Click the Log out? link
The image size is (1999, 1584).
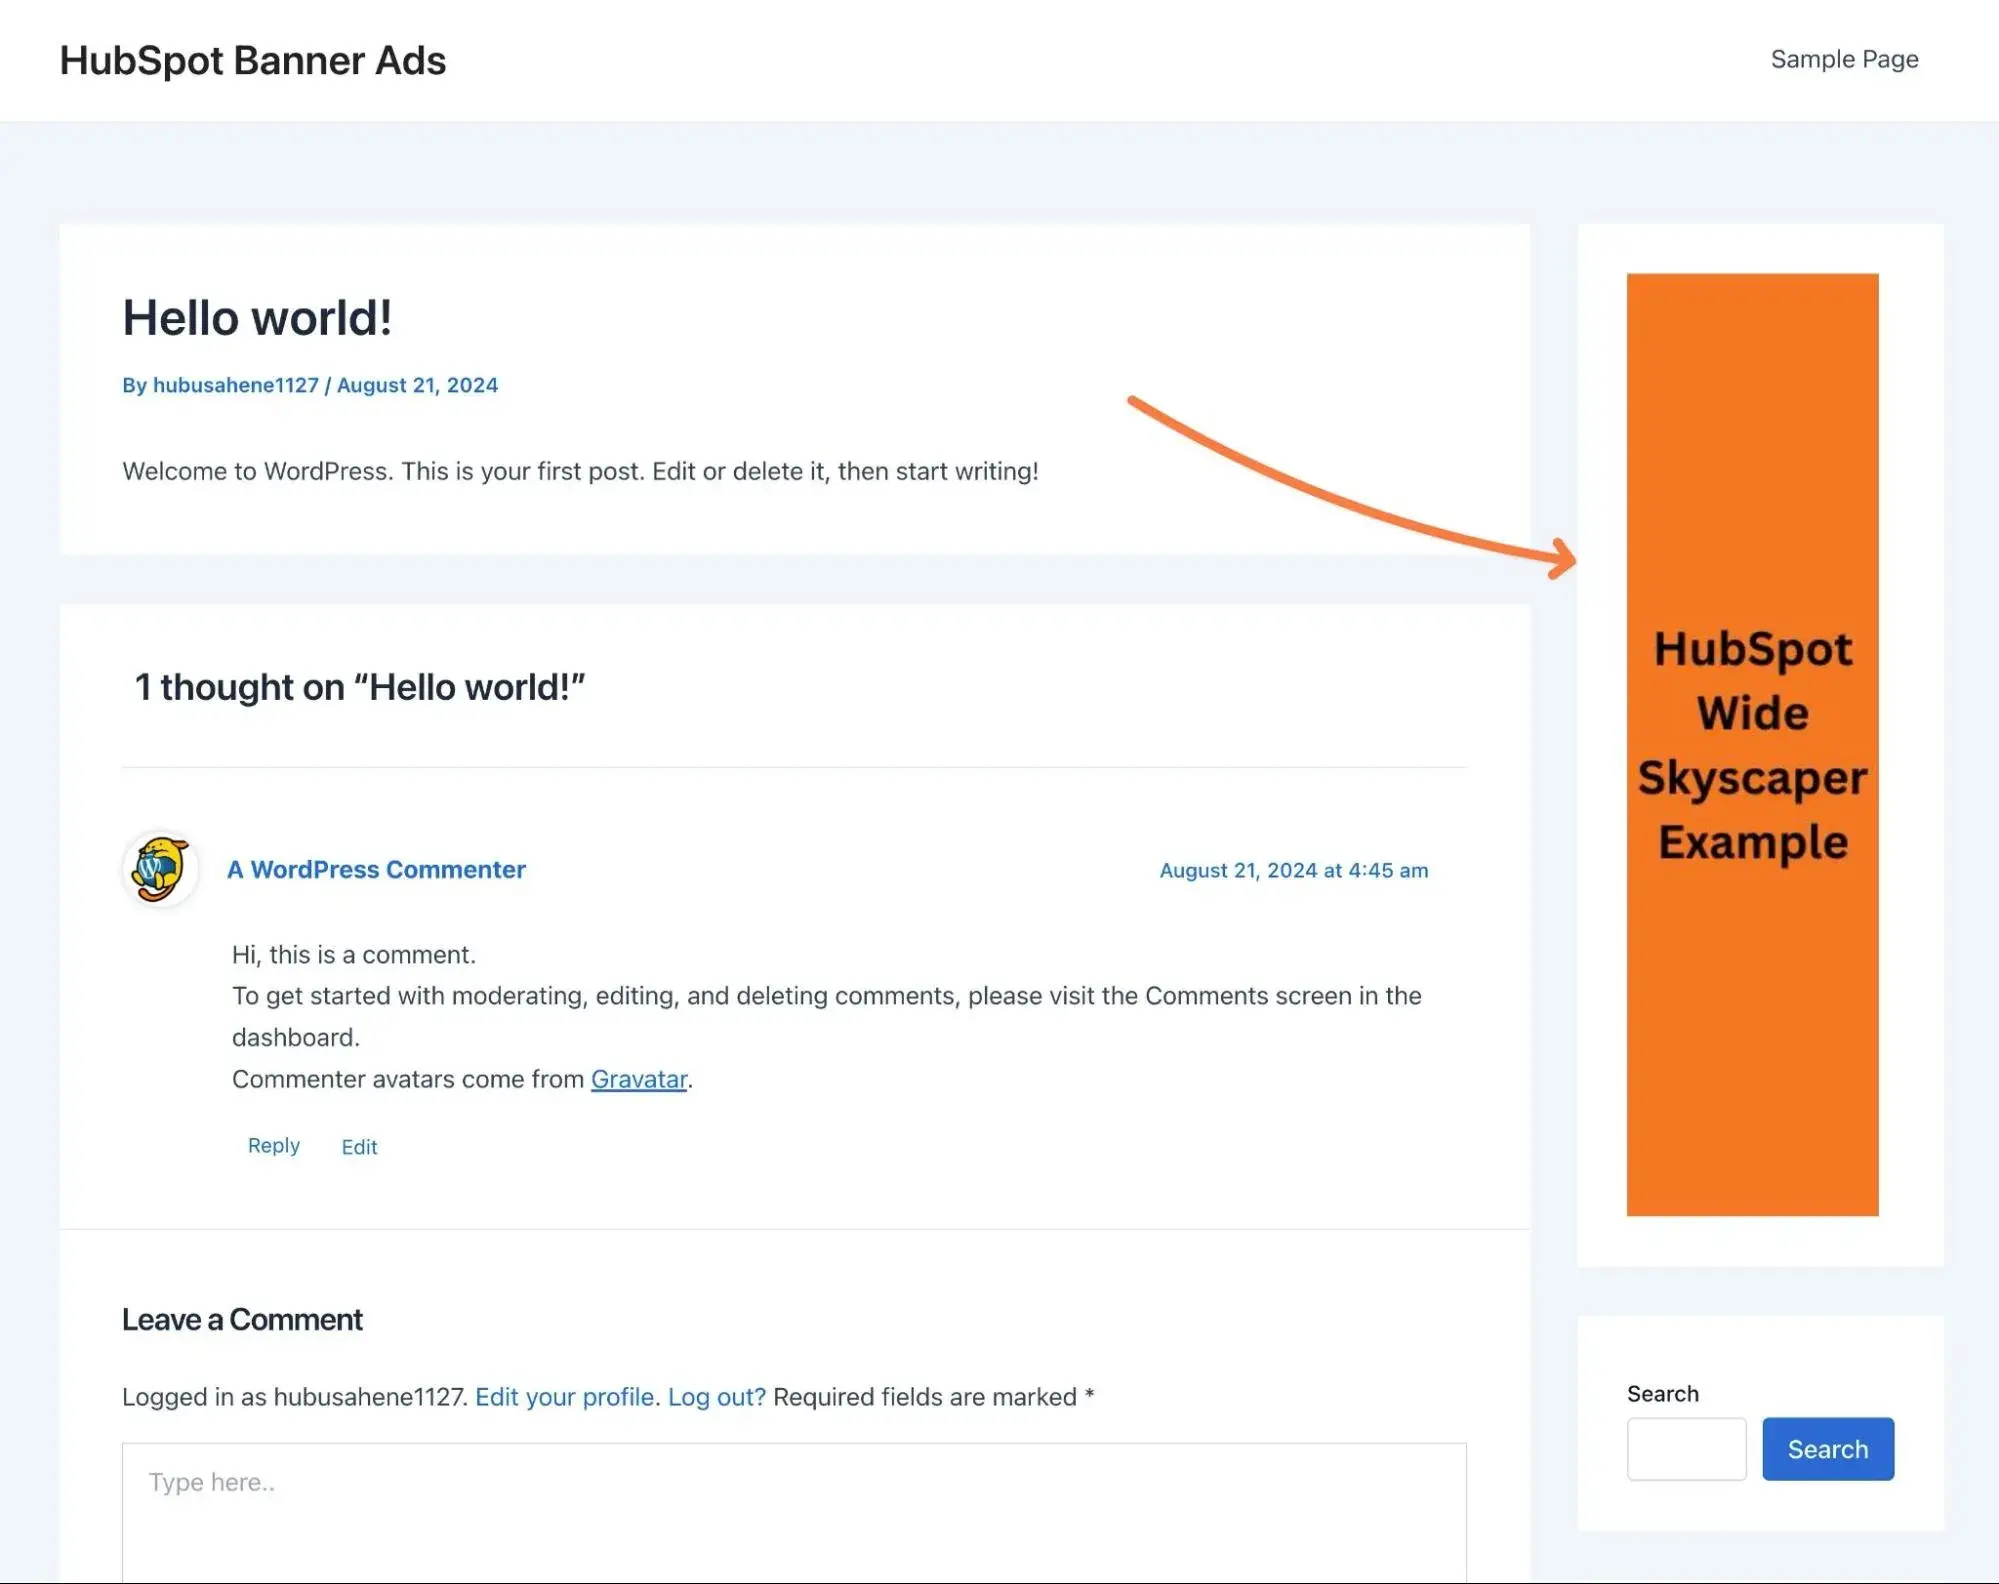pyautogui.click(x=716, y=1396)
